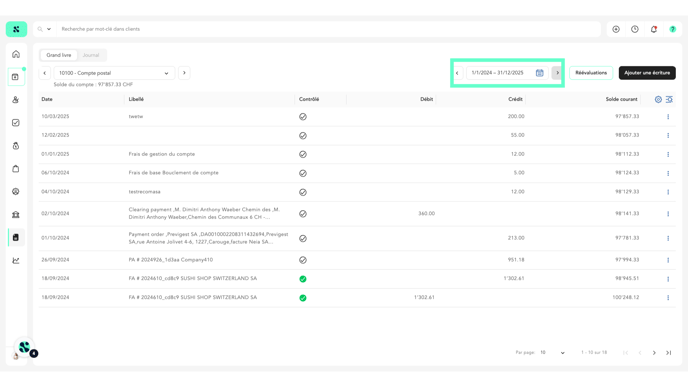The image size is (688, 387).
Task: Open the history clock icon
Action: point(635,29)
